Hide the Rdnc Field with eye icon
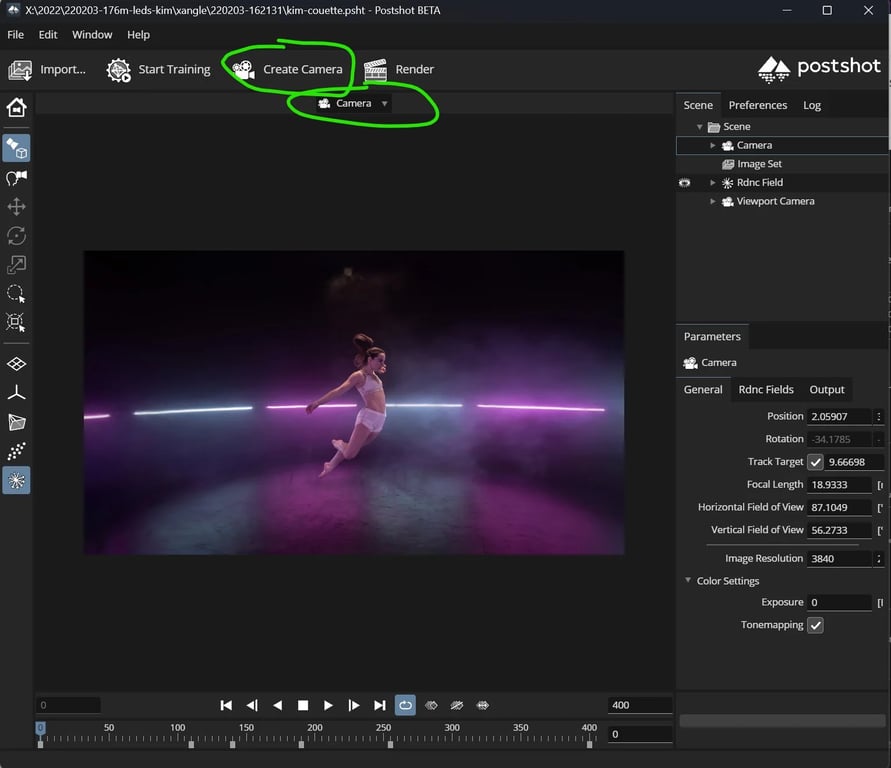 685,183
